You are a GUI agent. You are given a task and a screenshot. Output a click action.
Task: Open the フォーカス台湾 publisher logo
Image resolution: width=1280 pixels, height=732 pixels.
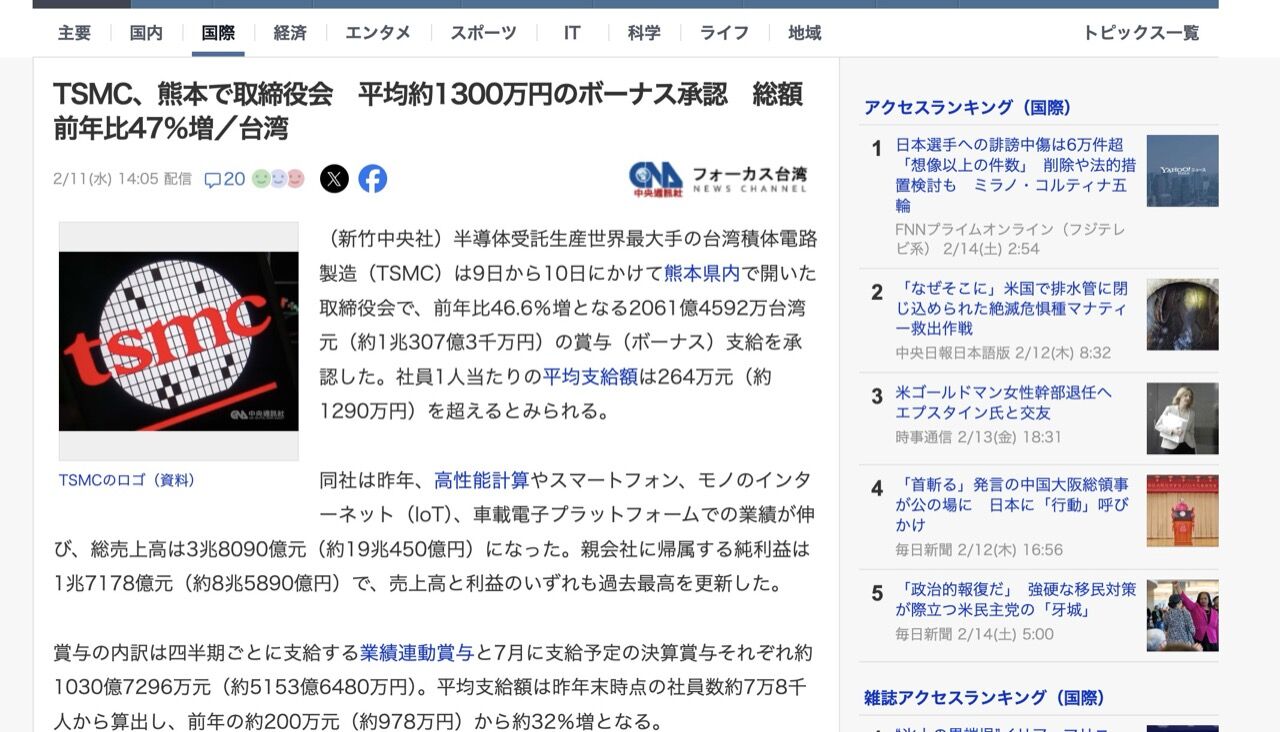[x=718, y=178]
